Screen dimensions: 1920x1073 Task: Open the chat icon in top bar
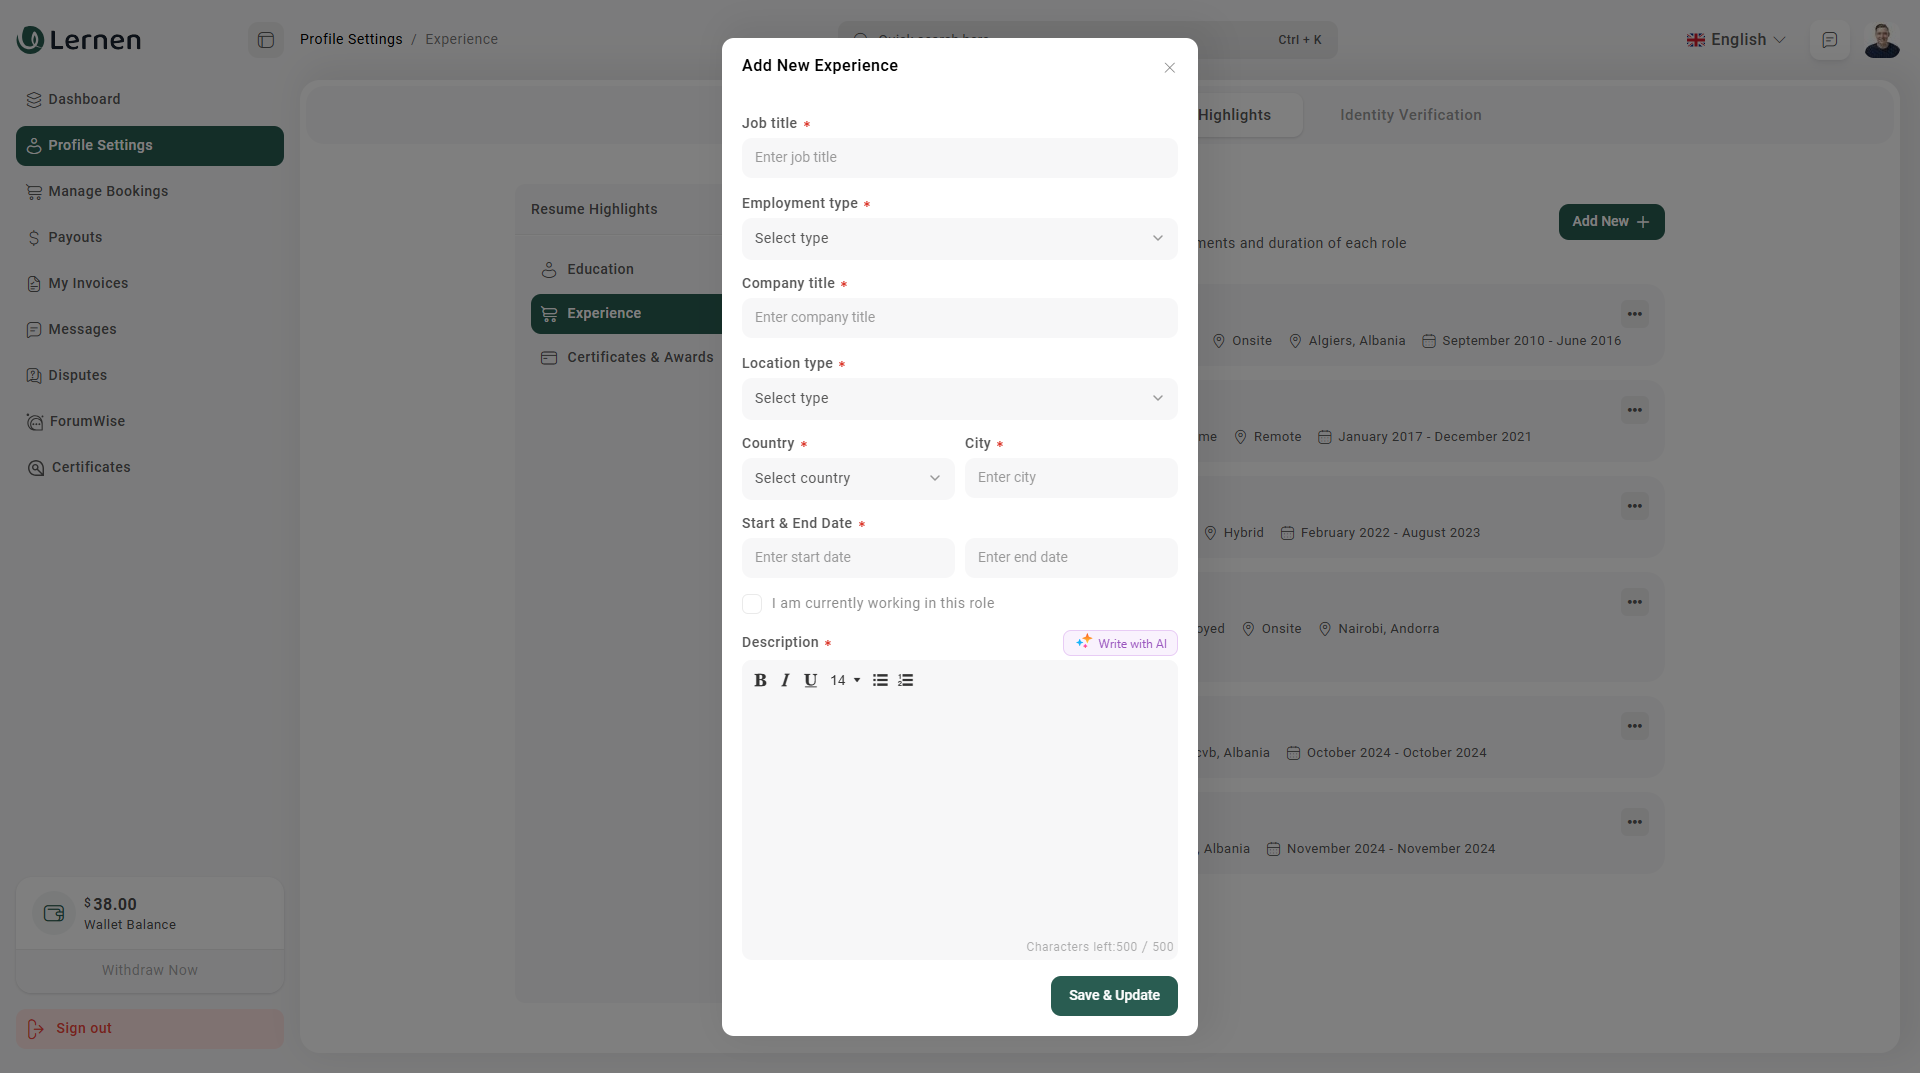1829,40
